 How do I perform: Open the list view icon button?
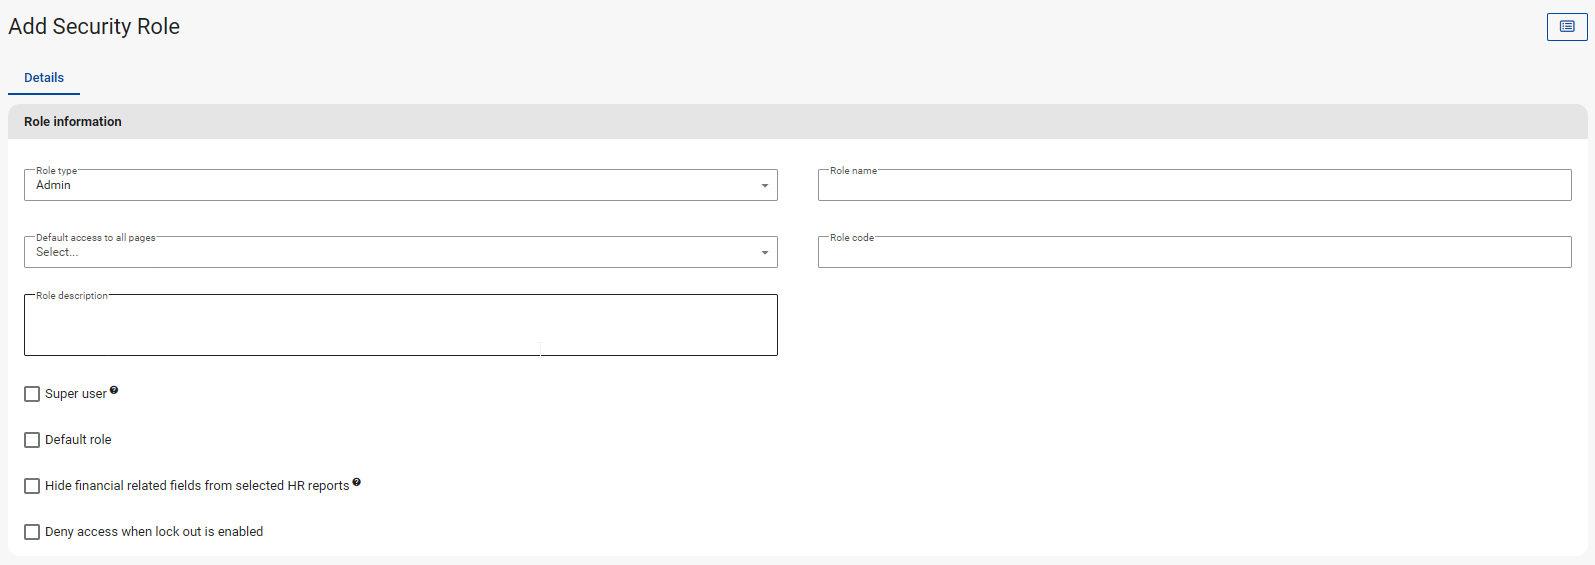coord(1566,27)
